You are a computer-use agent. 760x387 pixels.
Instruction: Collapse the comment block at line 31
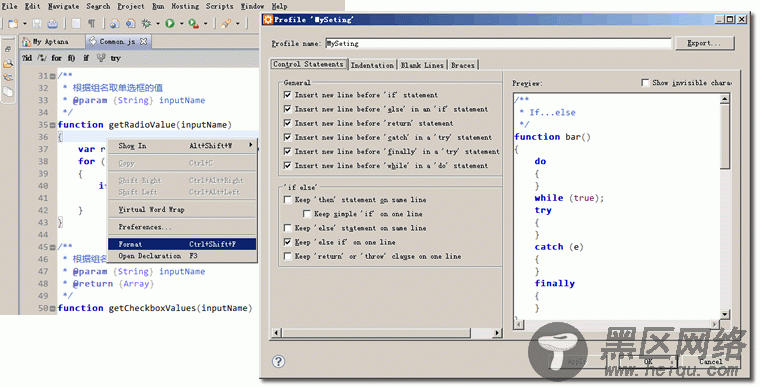pyautogui.click(x=52, y=76)
